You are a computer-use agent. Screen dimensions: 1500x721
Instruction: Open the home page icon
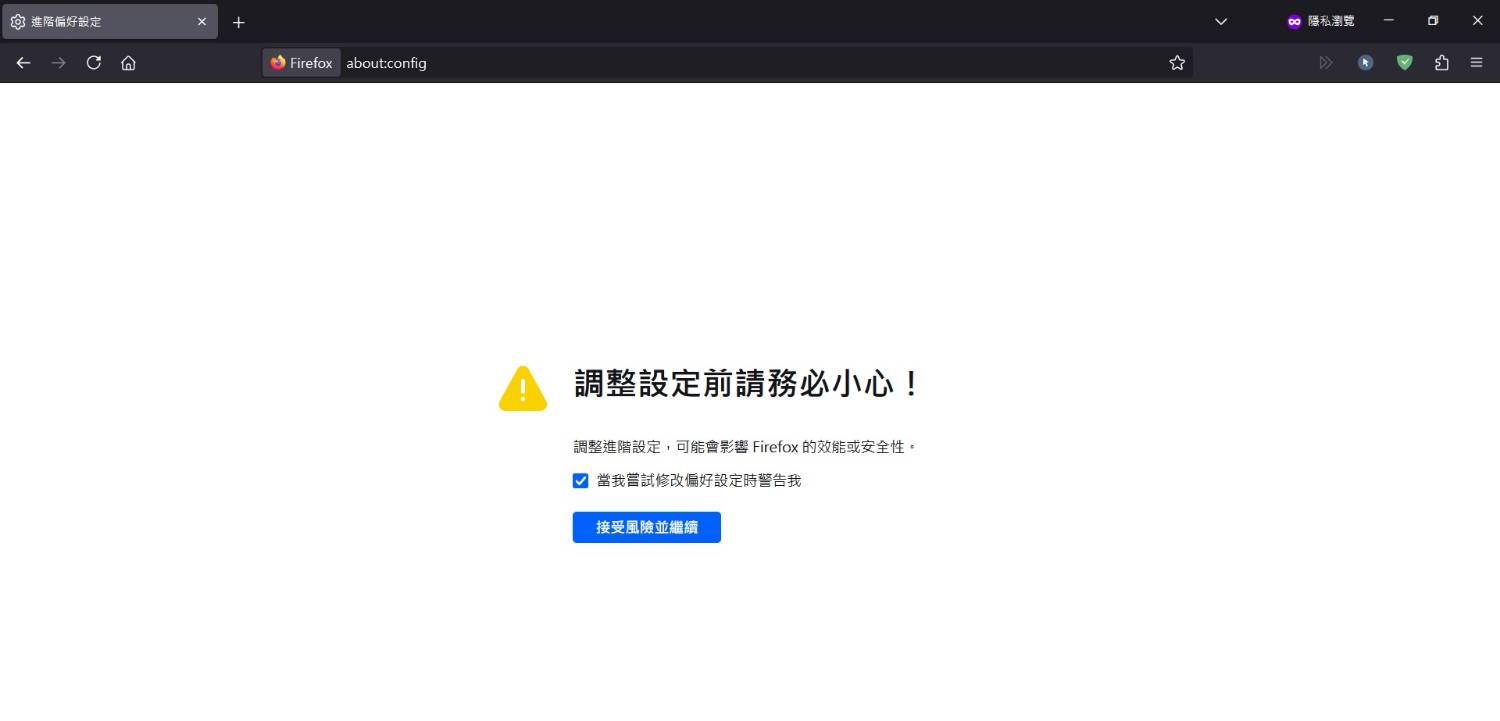click(x=128, y=63)
